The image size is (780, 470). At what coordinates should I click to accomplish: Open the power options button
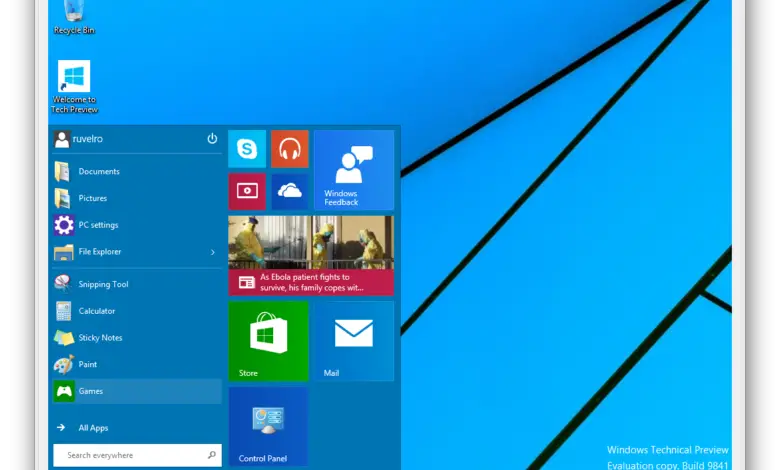[212, 139]
